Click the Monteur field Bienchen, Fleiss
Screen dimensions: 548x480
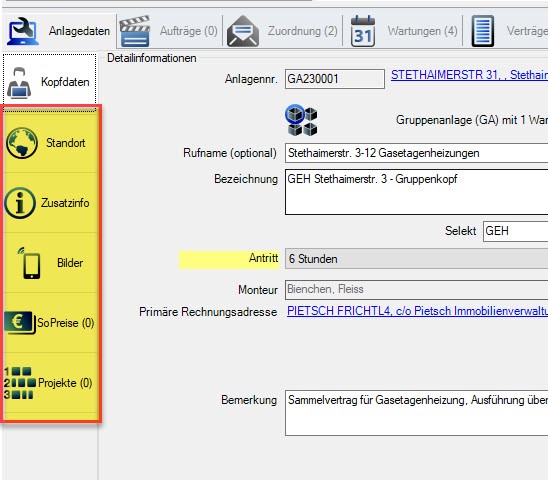click(417, 289)
